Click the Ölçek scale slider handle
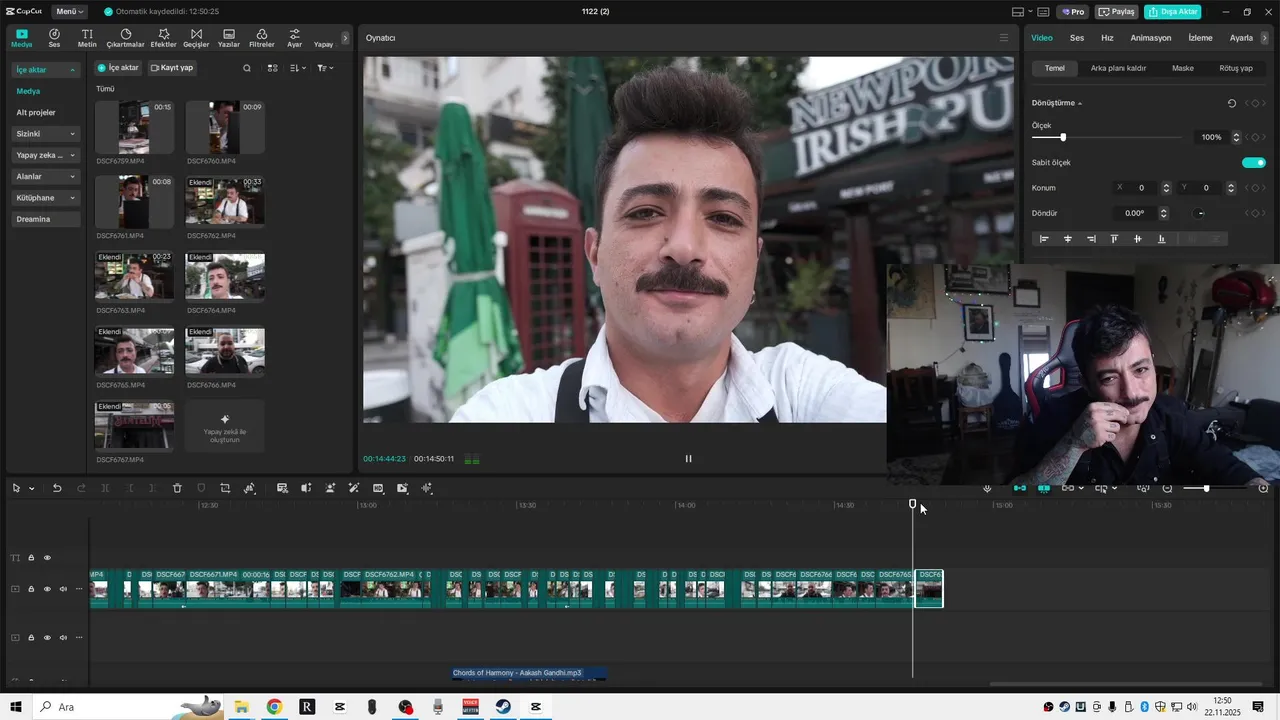The image size is (1280, 720). click(1063, 137)
